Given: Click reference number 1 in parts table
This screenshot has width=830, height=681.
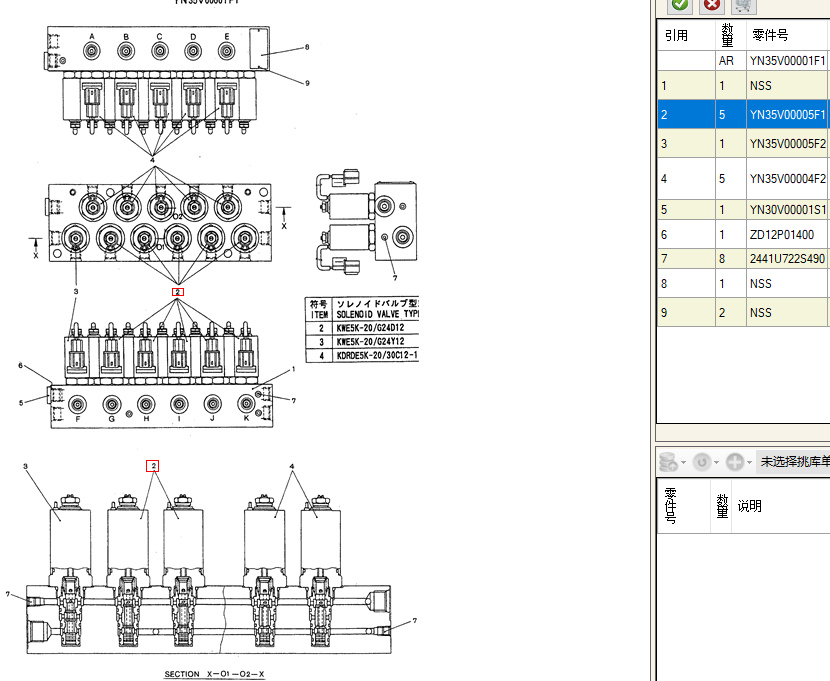Looking at the screenshot, I should tap(686, 86).
